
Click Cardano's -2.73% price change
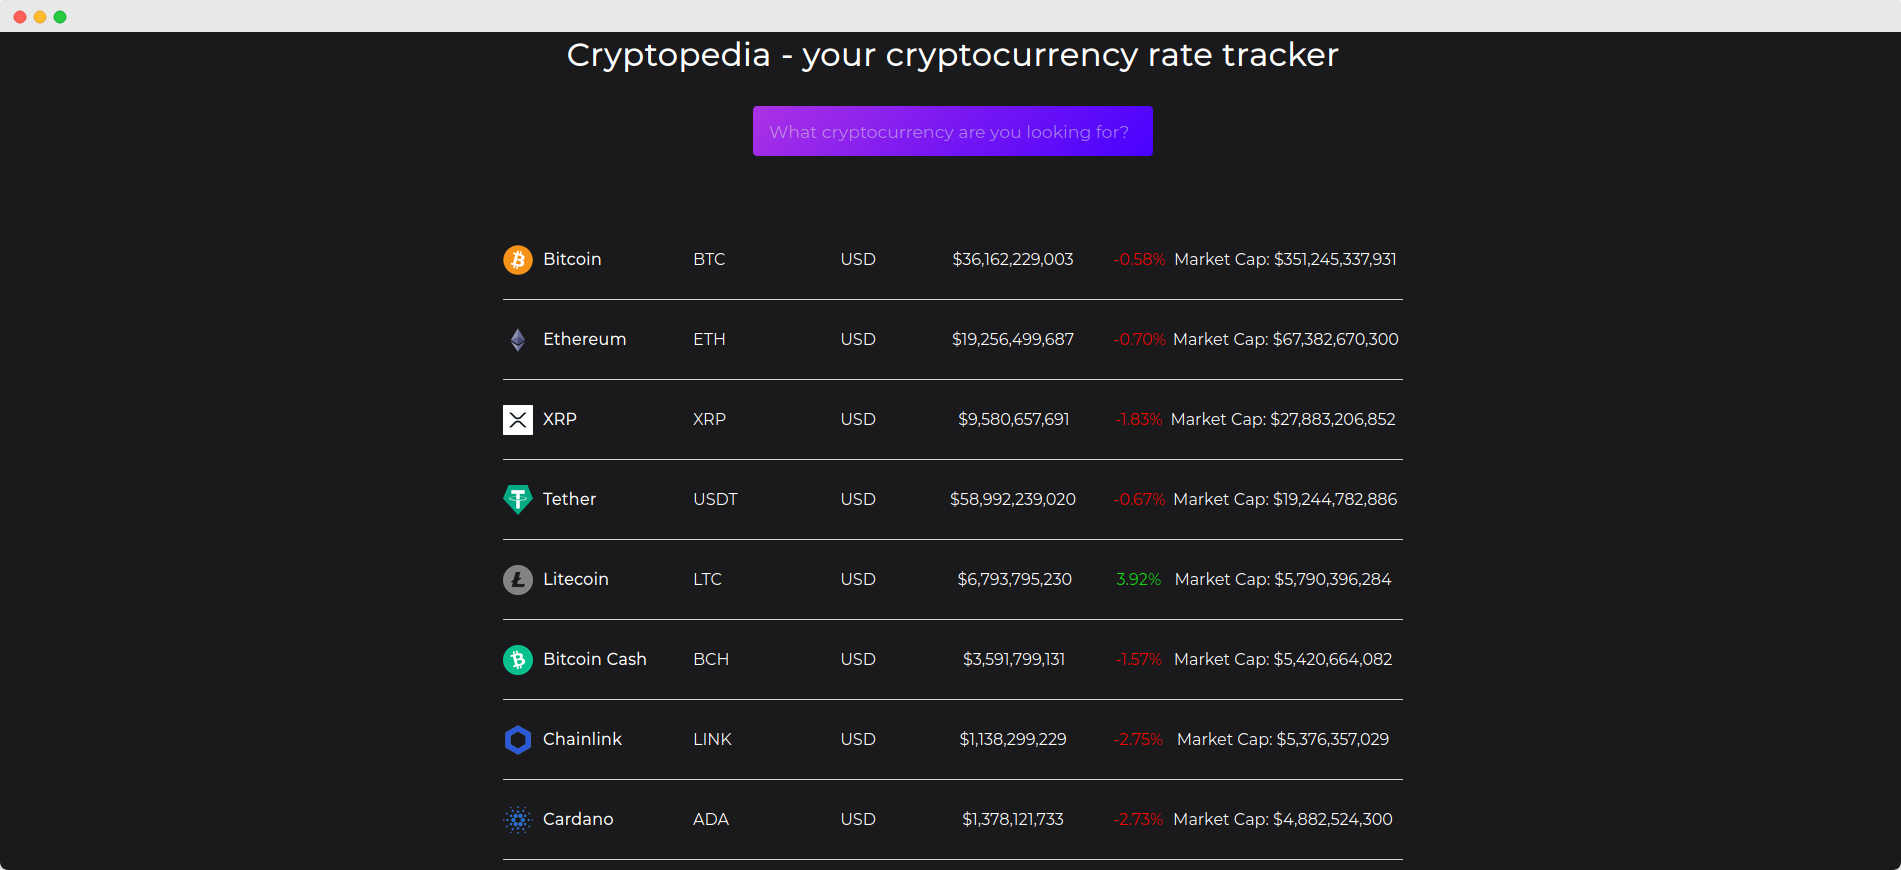pyautogui.click(x=1138, y=819)
